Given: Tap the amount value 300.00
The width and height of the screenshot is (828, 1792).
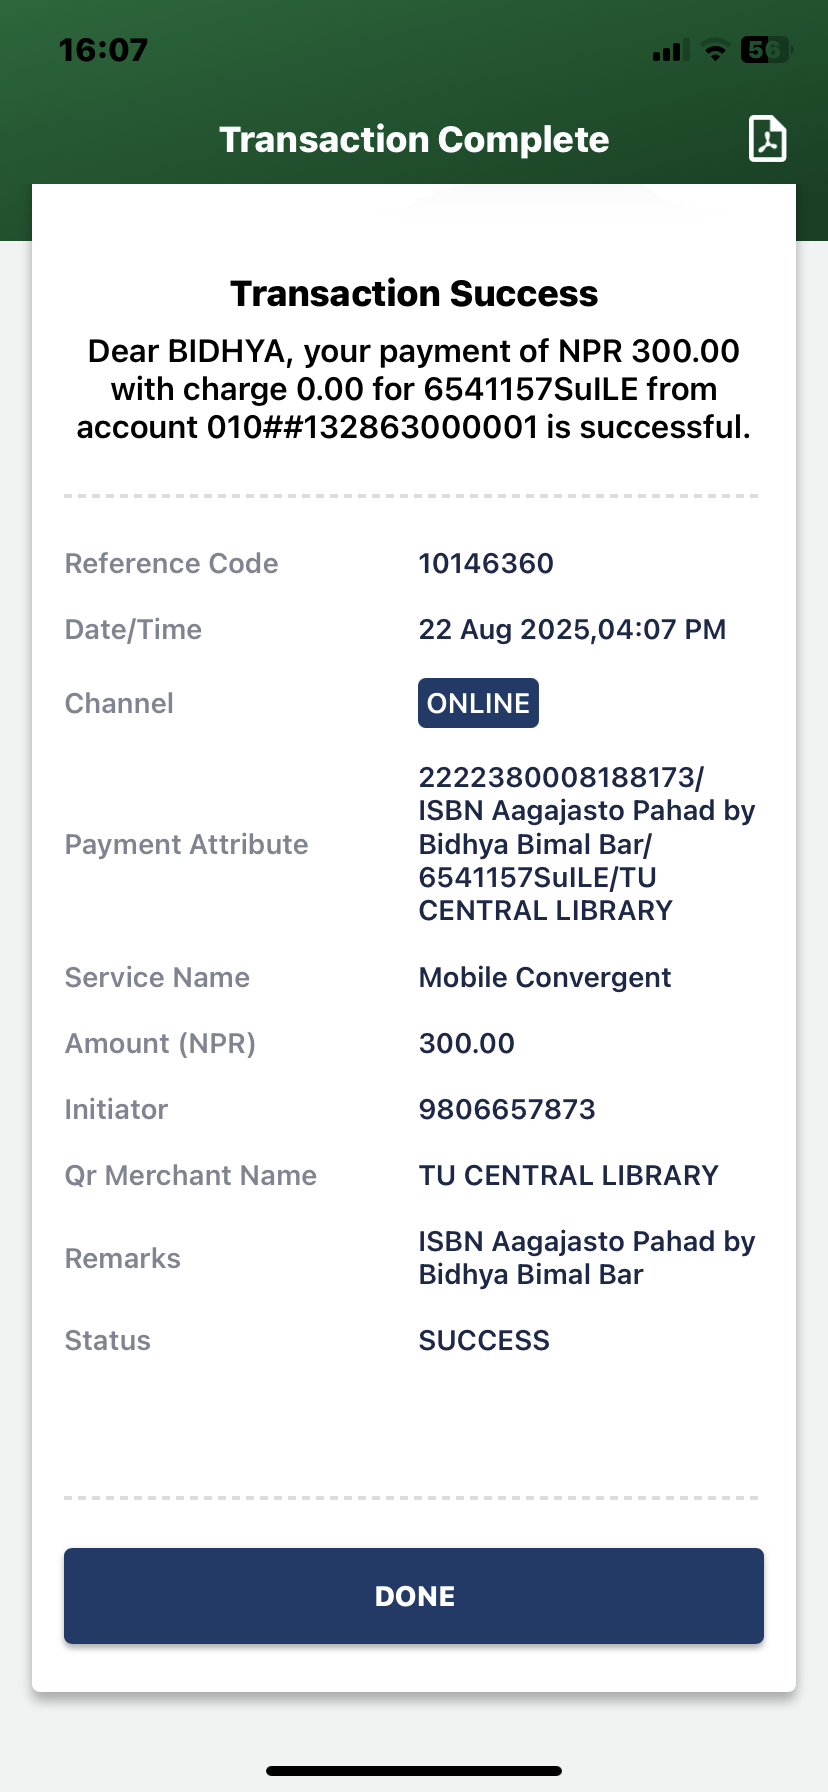Looking at the screenshot, I should 466,1043.
